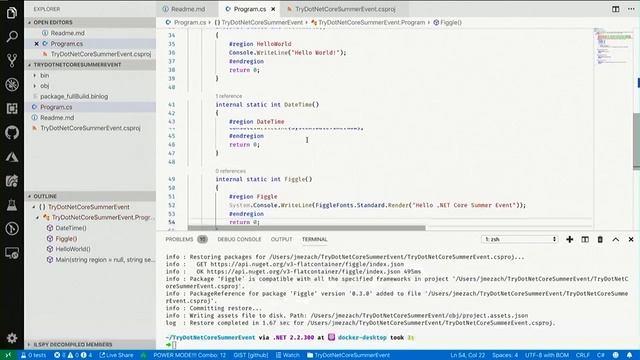Open the Explorer view in activity bar
This screenshot has height=360, width=640.
pyautogui.click(x=11, y=13)
